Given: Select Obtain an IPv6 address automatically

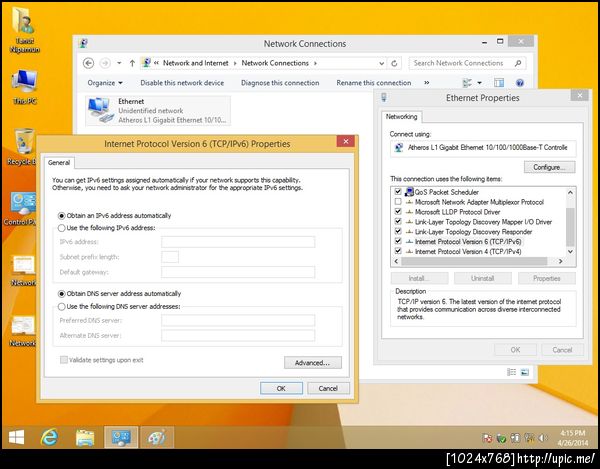Looking at the screenshot, I should tap(61, 216).
